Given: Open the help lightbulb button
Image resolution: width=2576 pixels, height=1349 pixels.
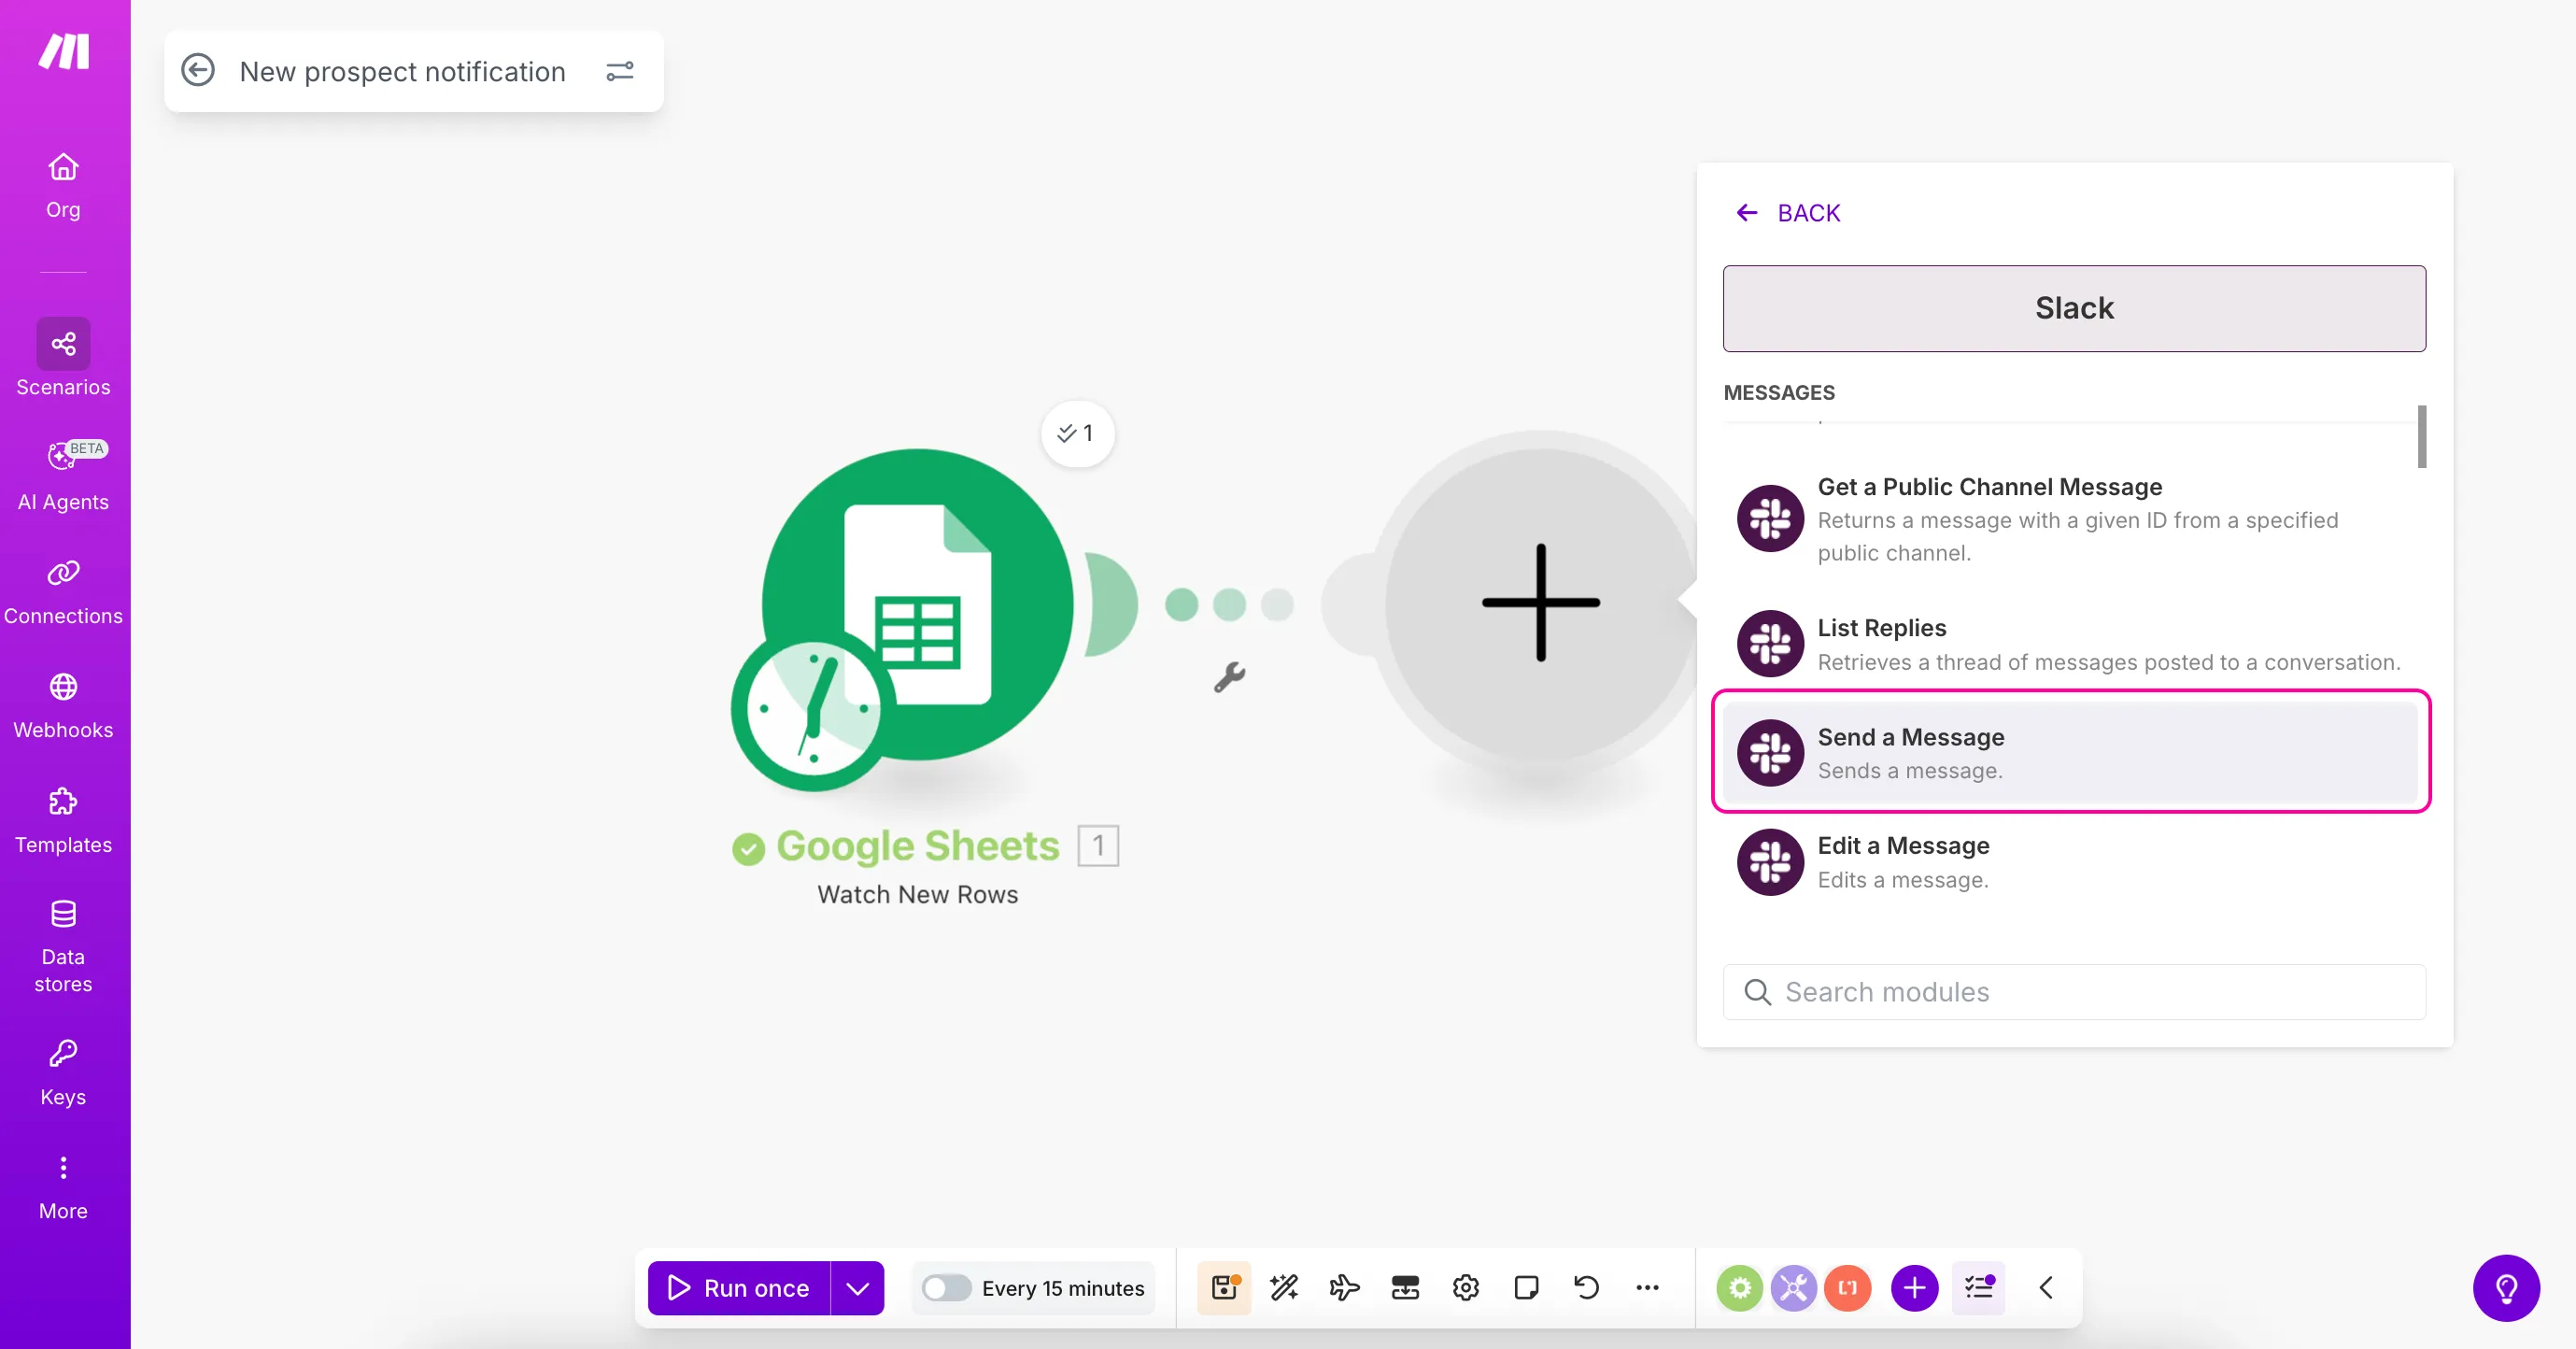Looking at the screenshot, I should click(2506, 1288).
